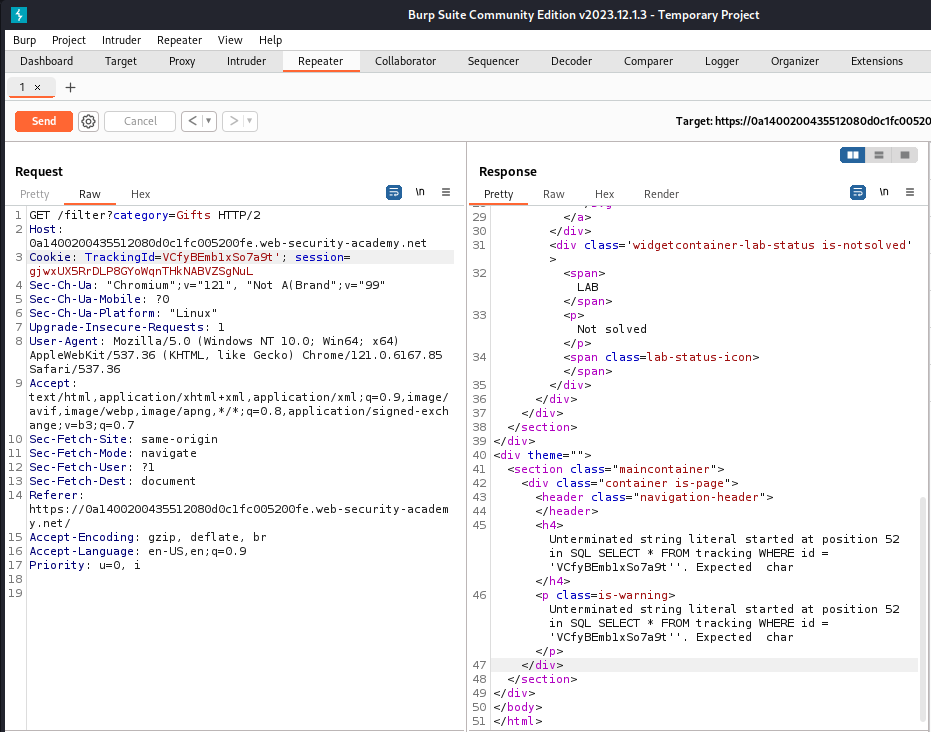Click 'Not solved' text in response

tap(612, 329)
